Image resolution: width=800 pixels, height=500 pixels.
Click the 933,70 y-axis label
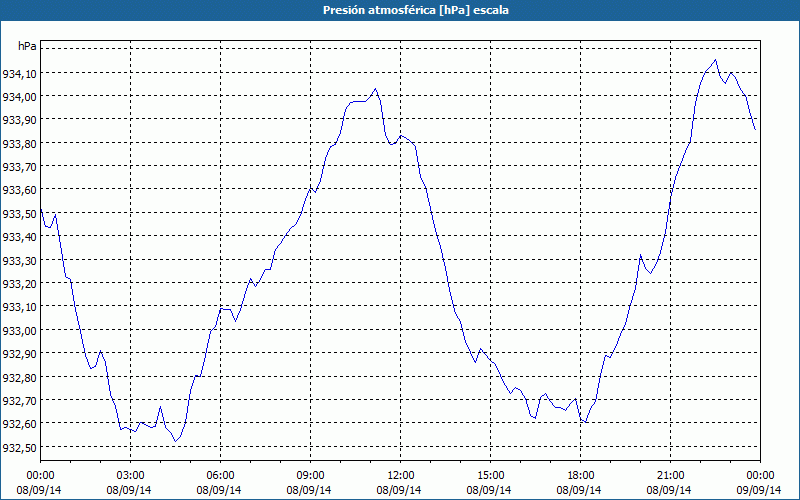point(19,167)
